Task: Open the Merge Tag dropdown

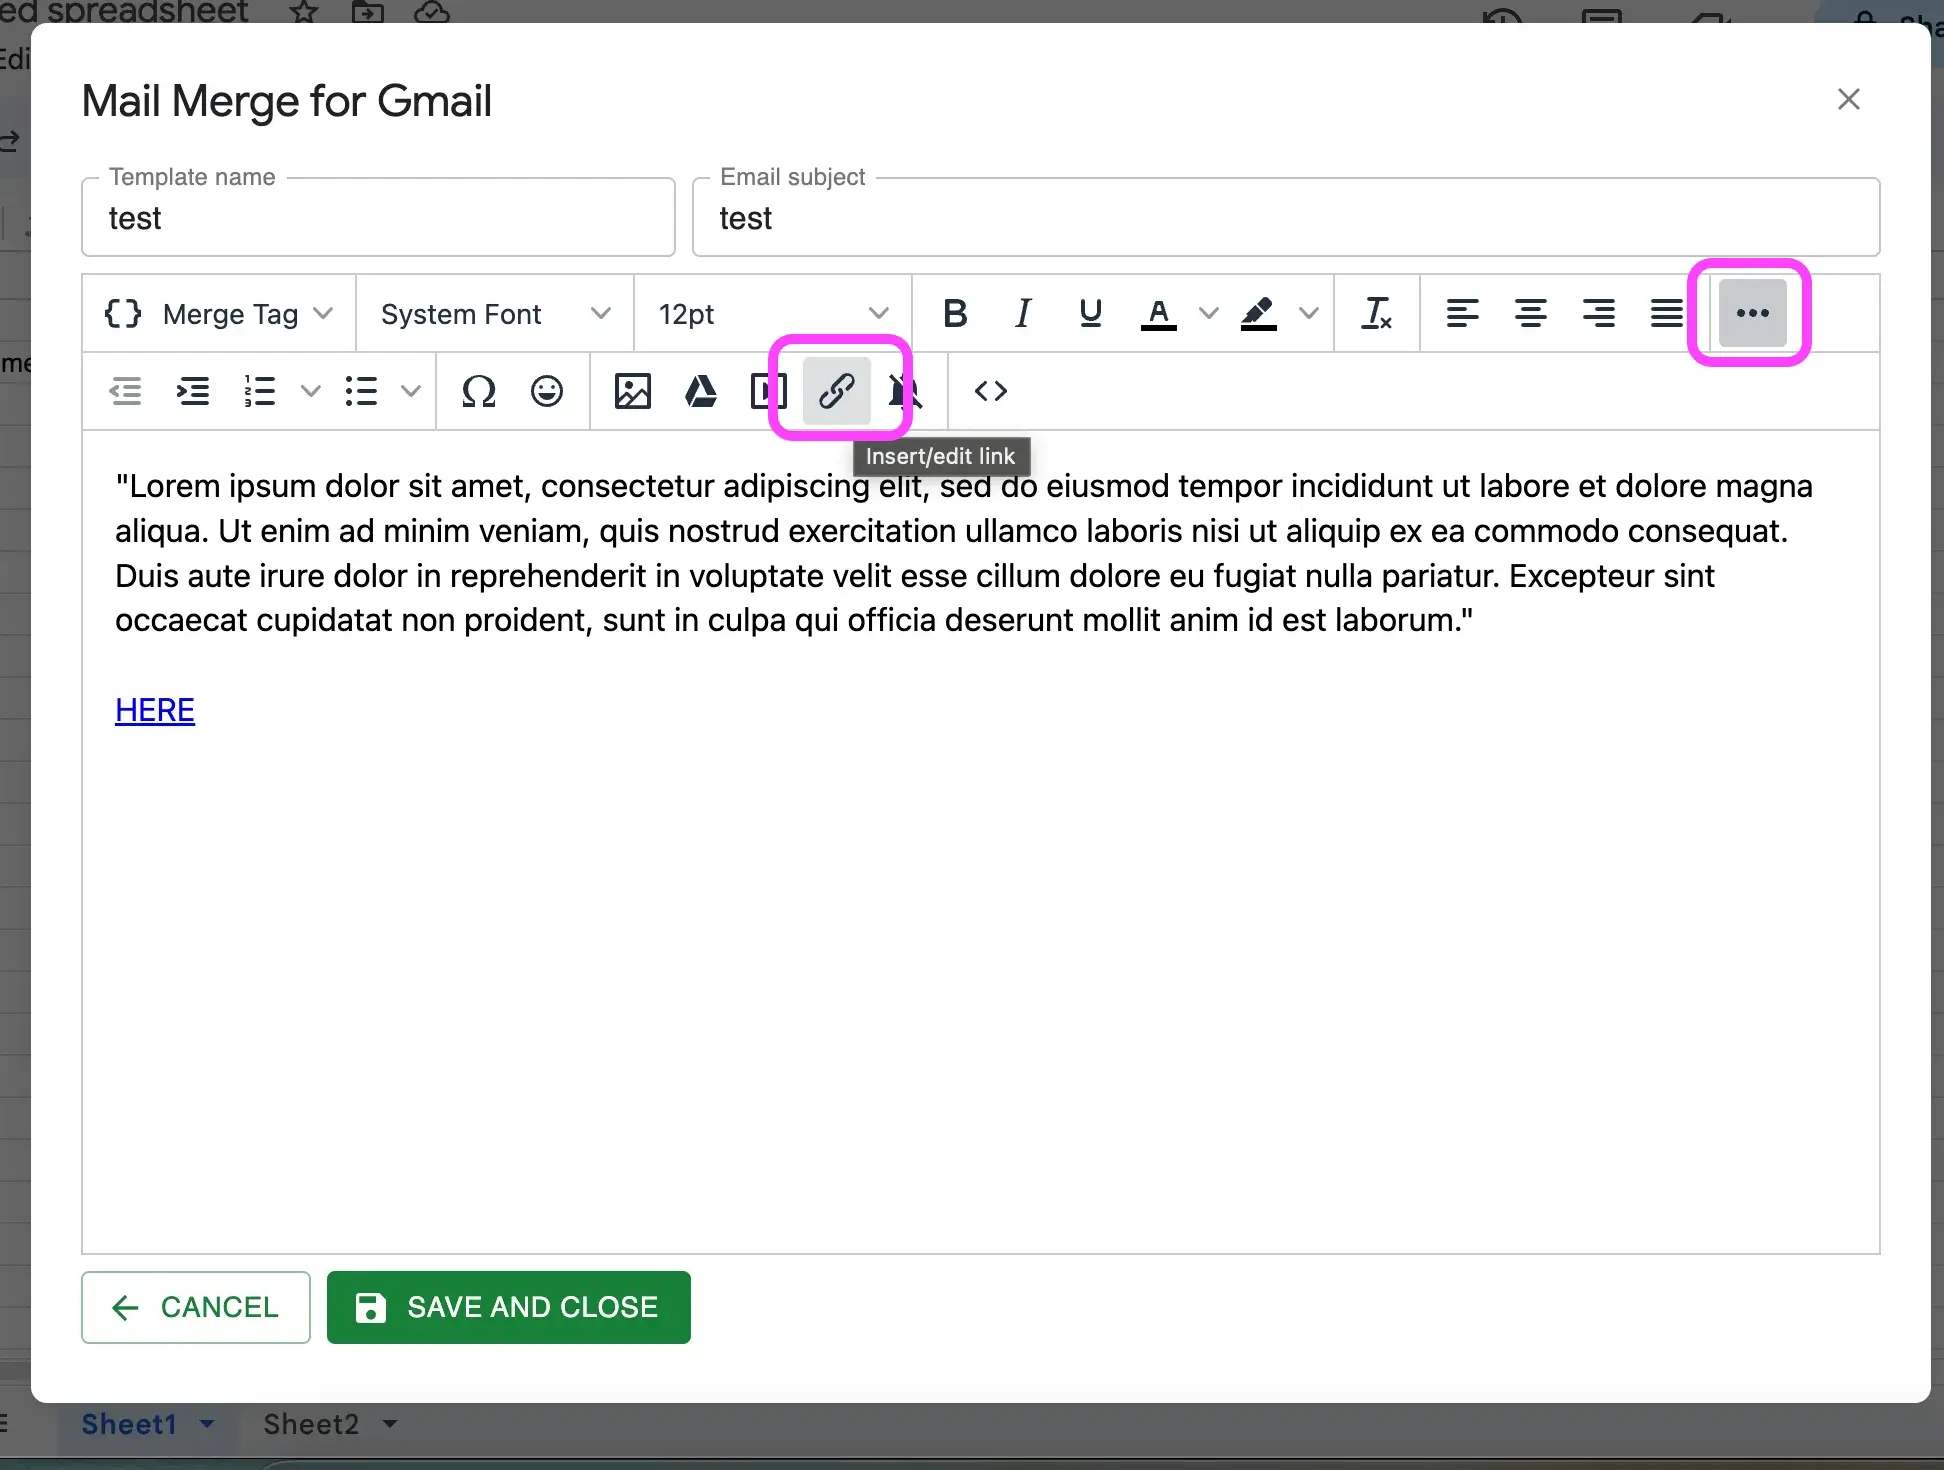Action: pyautogui.click(x=219, y=314)
